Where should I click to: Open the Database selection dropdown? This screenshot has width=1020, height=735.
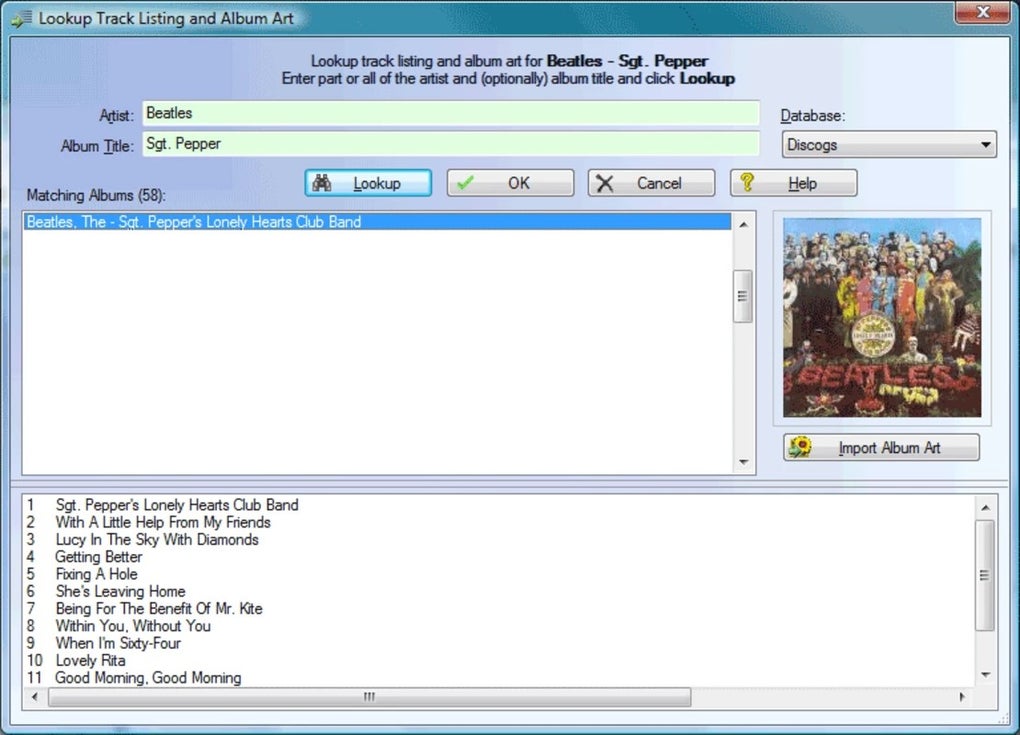(x=984, y=144)
